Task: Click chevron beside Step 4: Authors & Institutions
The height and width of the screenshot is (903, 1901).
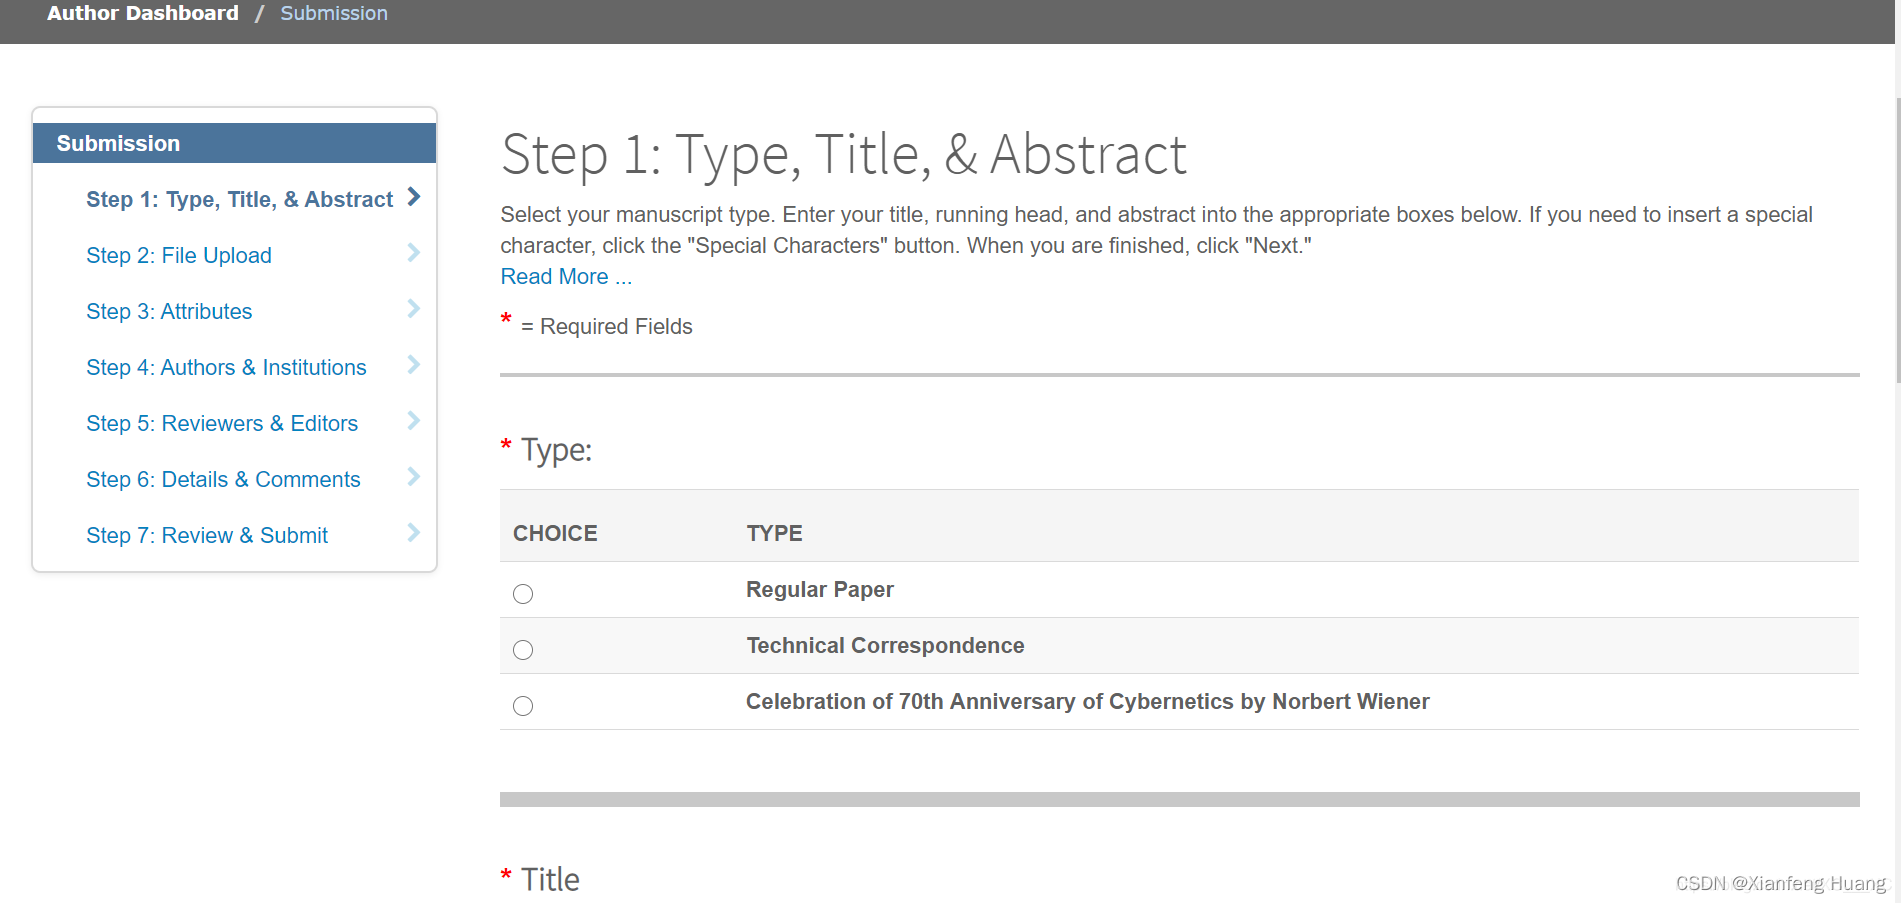Action: tap(414, 365)
